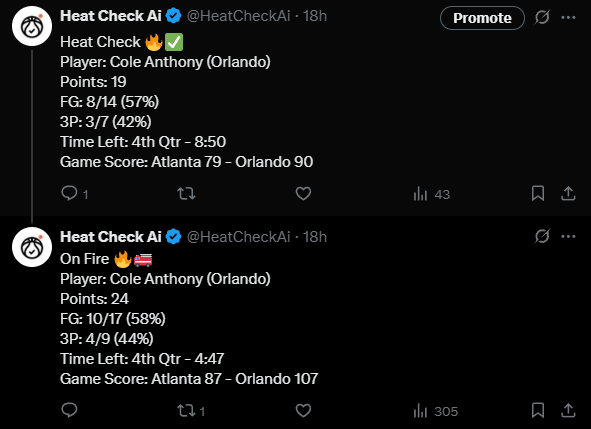This screenshot has height=429, width=591.
Task: Open @HeatCheckAi handle on second tweet
Action: click(x=239, y=237)
